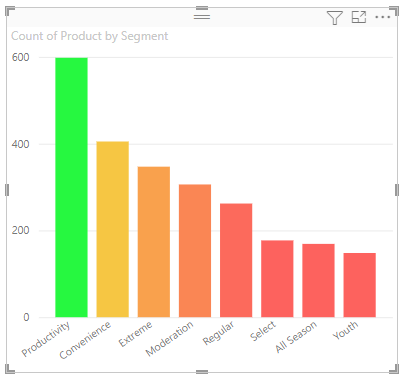
Task: Select the Select segment bar
Action: click(277, 279)
